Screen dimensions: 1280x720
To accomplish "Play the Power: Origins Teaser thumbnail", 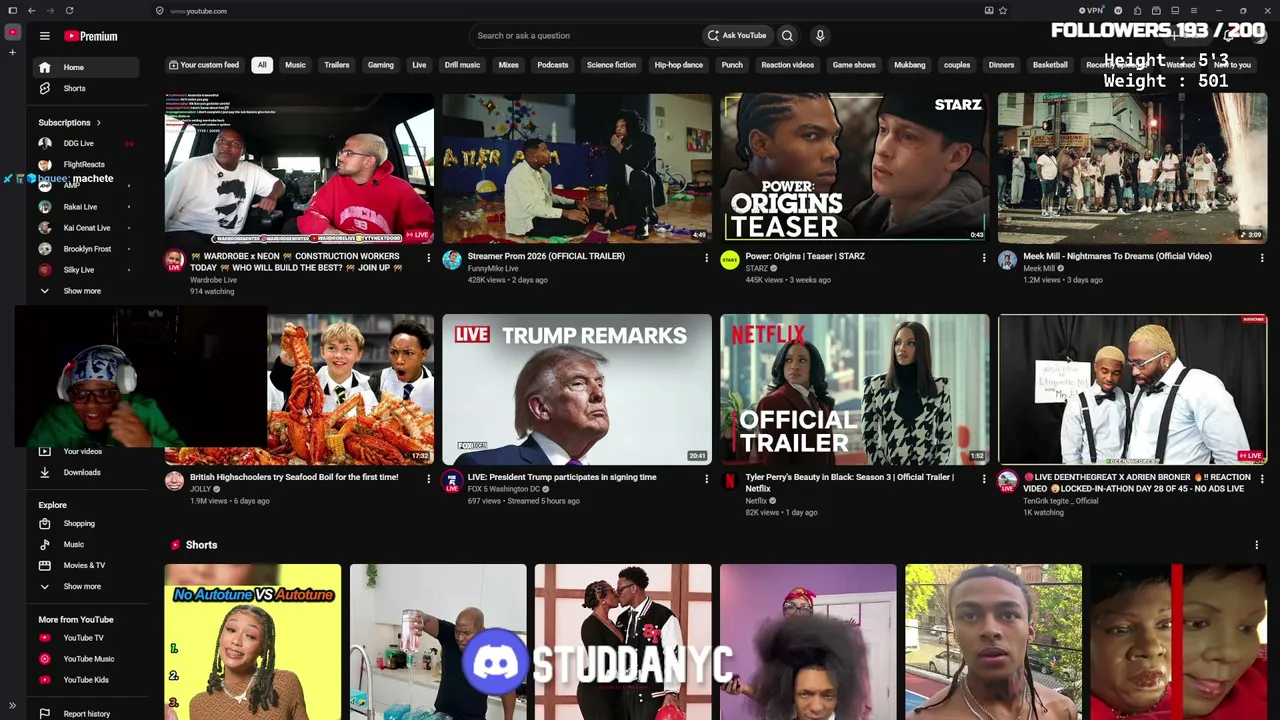I will click(x=855, y=168).
